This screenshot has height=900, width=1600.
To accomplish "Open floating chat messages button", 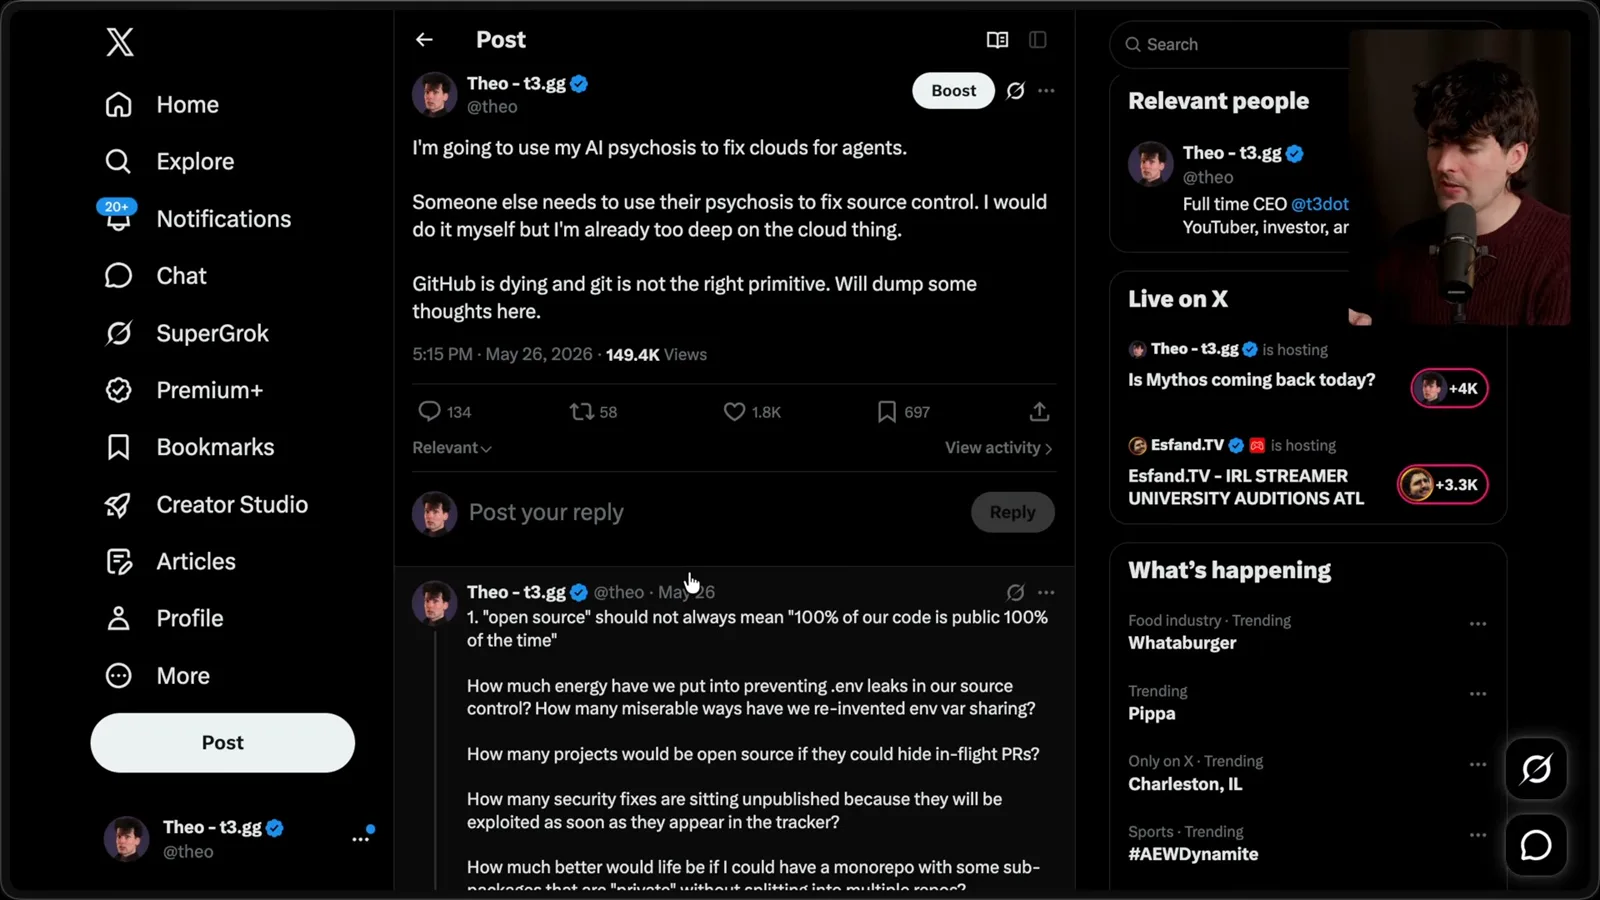I will [x=1536, y=845].
